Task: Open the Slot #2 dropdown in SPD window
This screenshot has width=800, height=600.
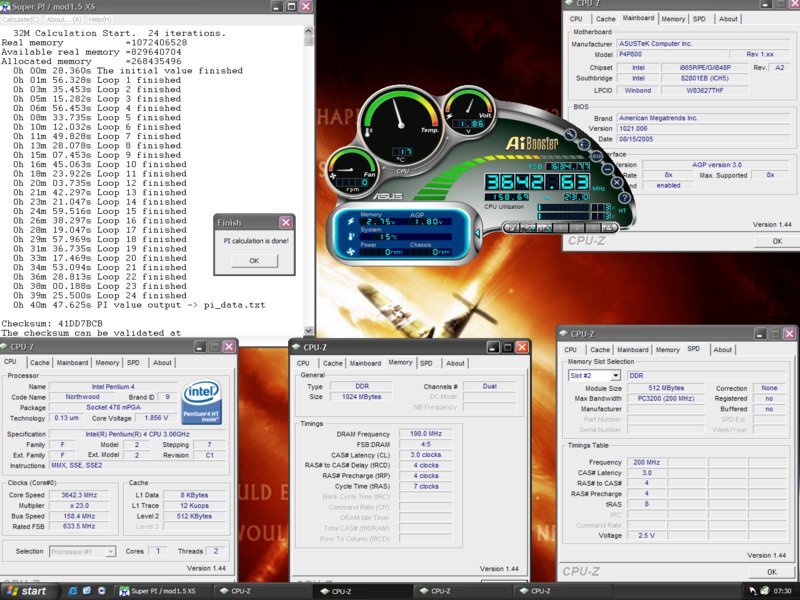Action: click(x=615, y=376)
